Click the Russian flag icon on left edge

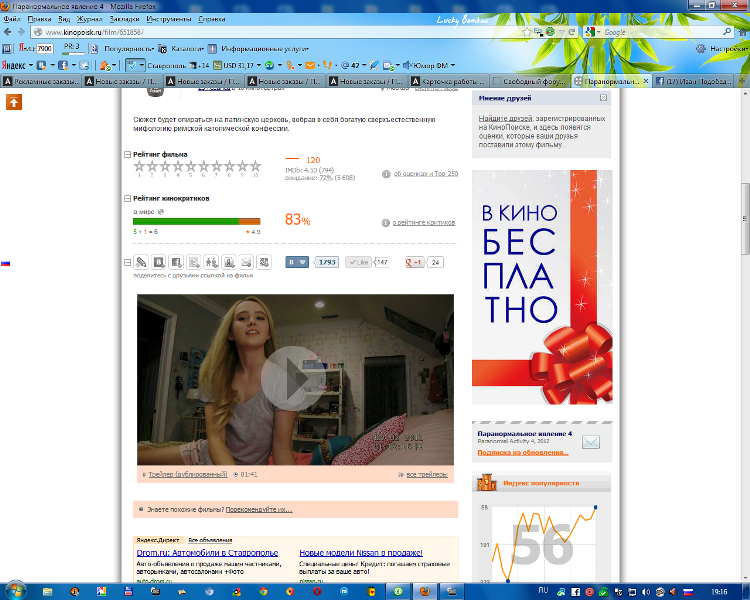[x=5, y=263]
